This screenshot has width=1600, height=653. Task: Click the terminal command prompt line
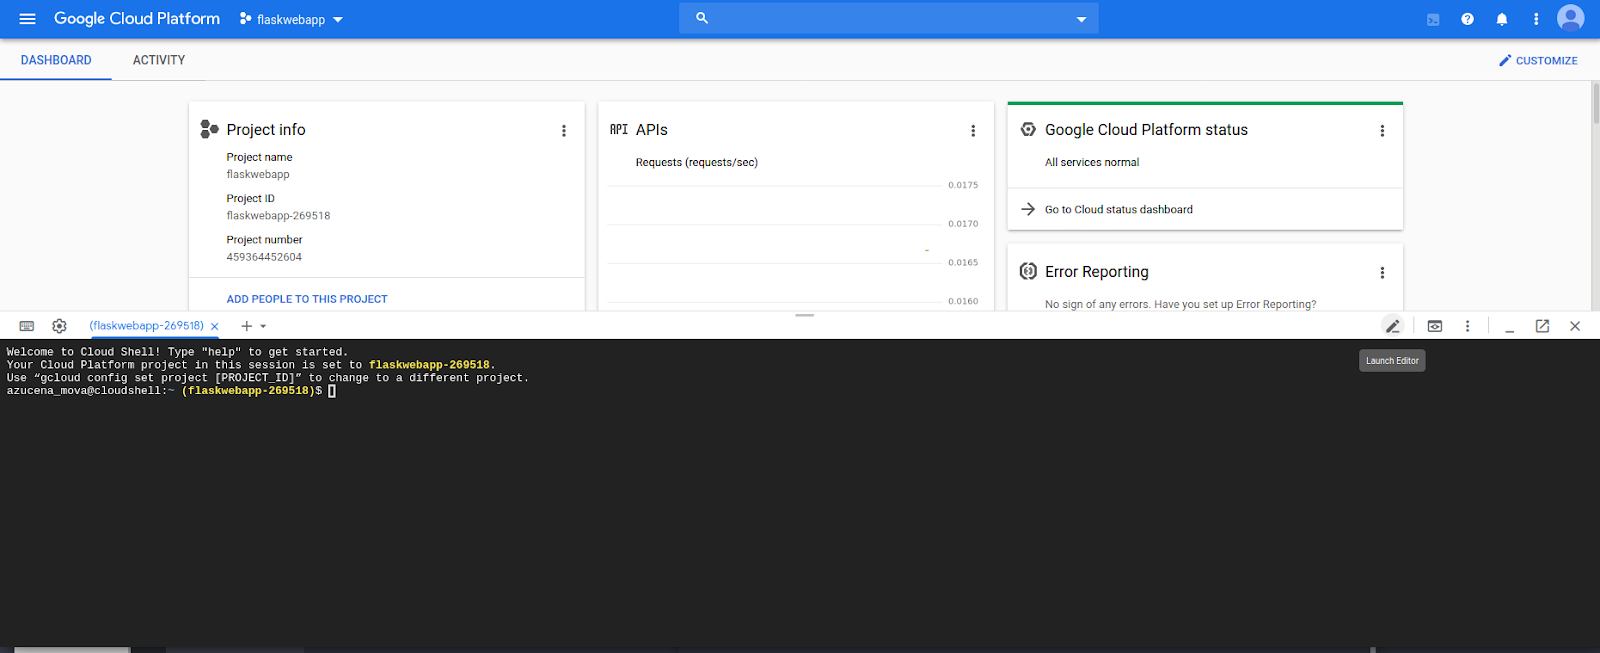(x=171, y=391)
